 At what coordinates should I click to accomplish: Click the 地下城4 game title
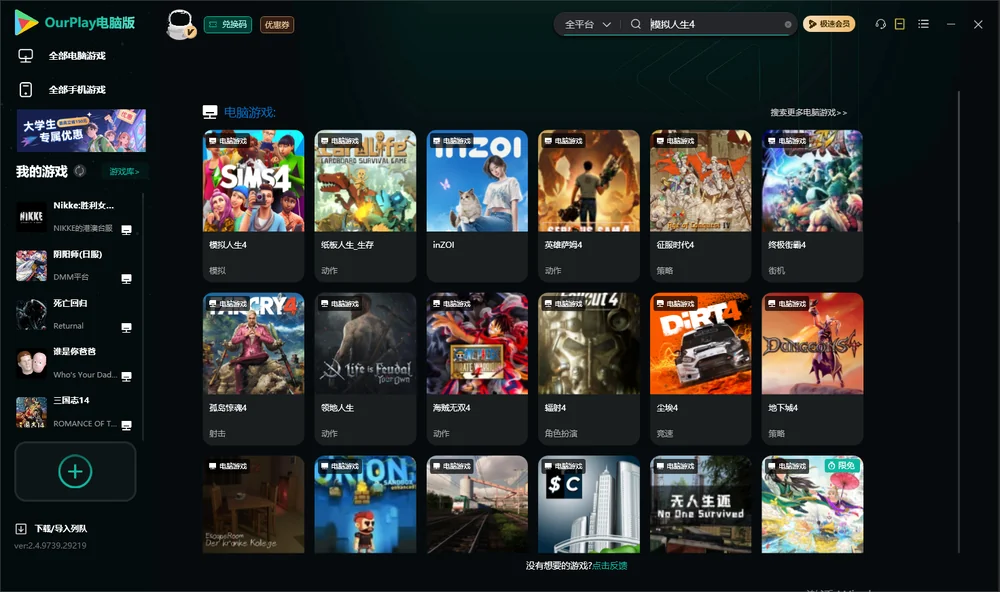(783, 408)
